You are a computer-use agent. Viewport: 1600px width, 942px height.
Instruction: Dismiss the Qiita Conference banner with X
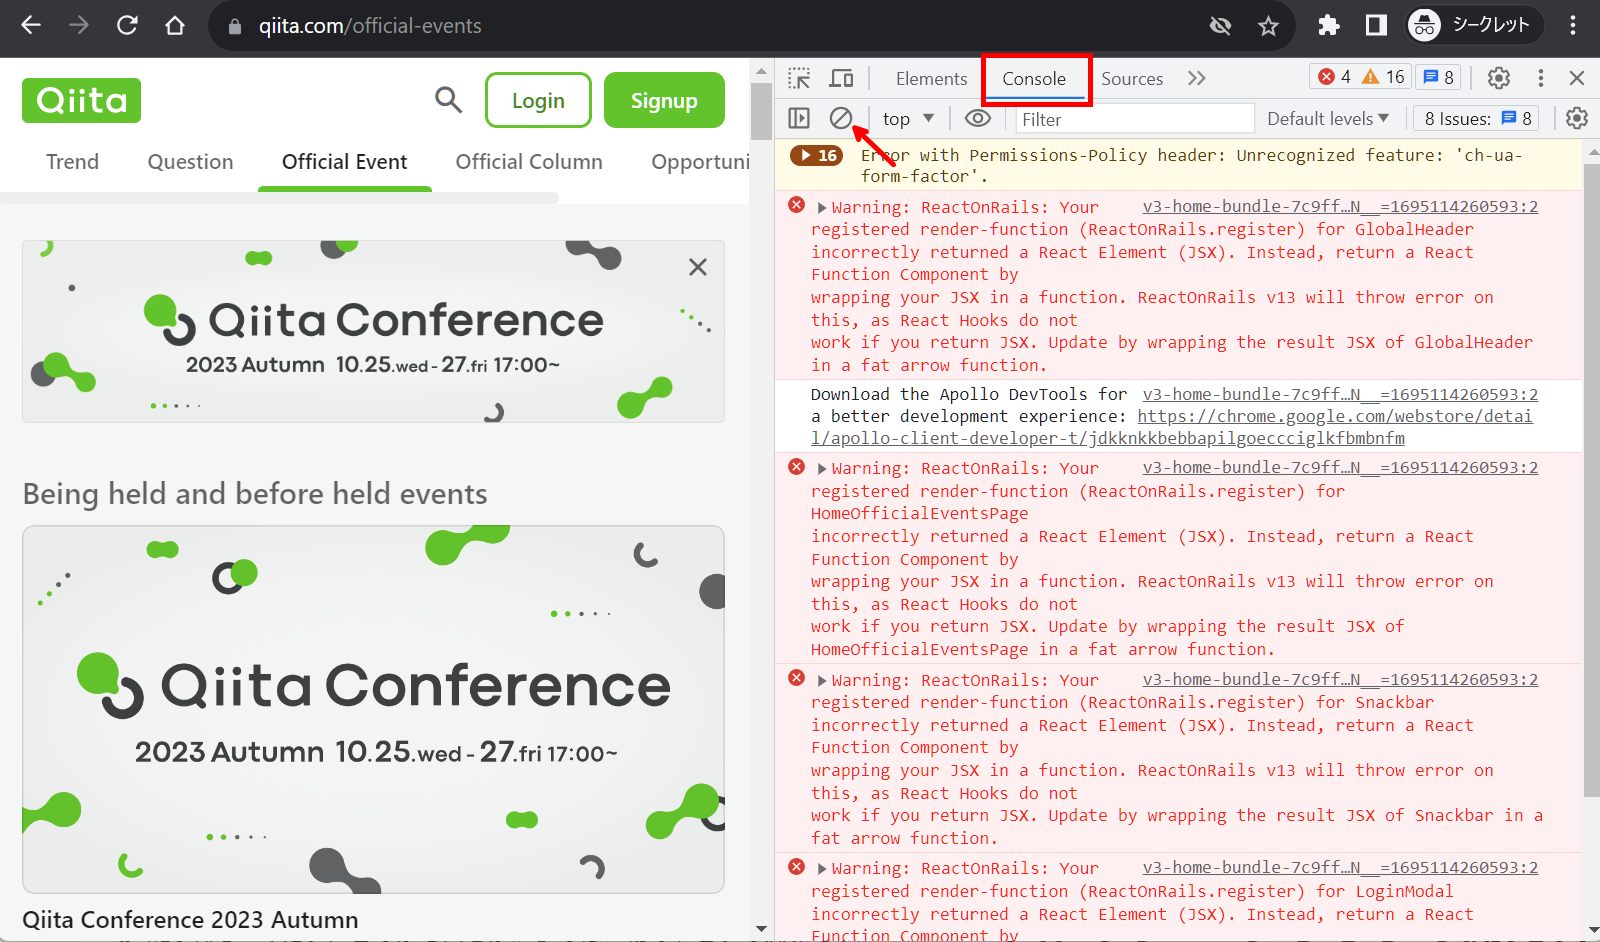pyautogui.click(x=698, y=267)
